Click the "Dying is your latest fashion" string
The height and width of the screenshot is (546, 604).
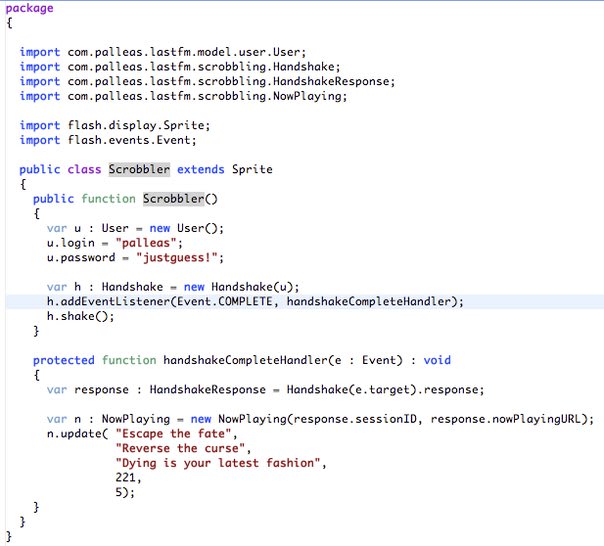(x=218, y=463)
